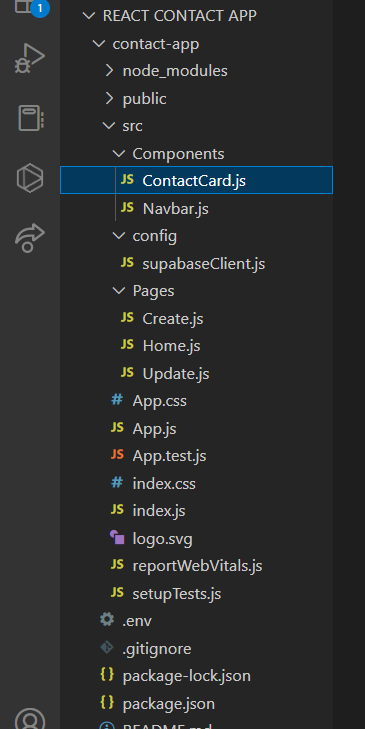Click the JS icon beside Create.js
Image resolution: width=365 pixels, height=729 pixels.
coord(127,318)
